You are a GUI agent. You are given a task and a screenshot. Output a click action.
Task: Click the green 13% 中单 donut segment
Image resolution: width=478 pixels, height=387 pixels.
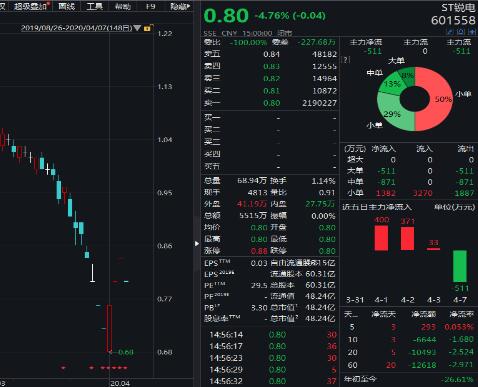pos(392,84)
